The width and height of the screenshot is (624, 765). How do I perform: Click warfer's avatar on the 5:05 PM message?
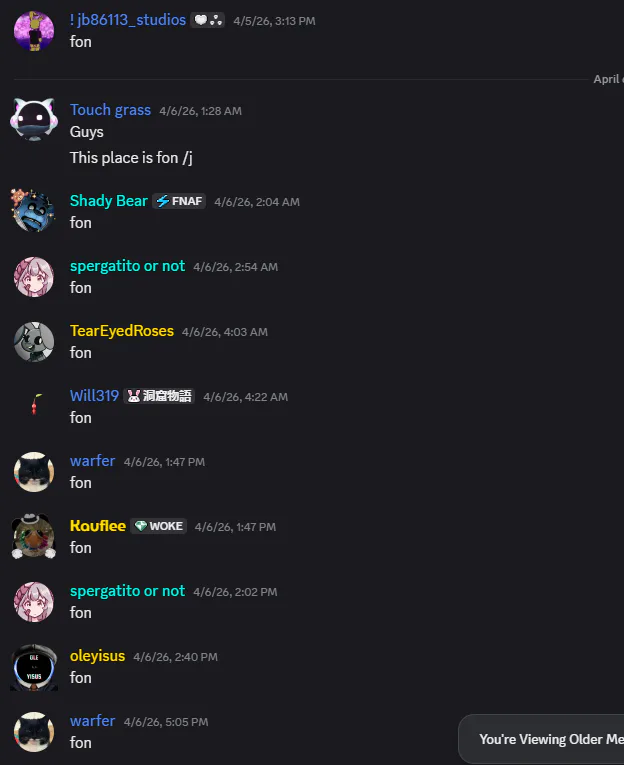(x=34, y=732)
